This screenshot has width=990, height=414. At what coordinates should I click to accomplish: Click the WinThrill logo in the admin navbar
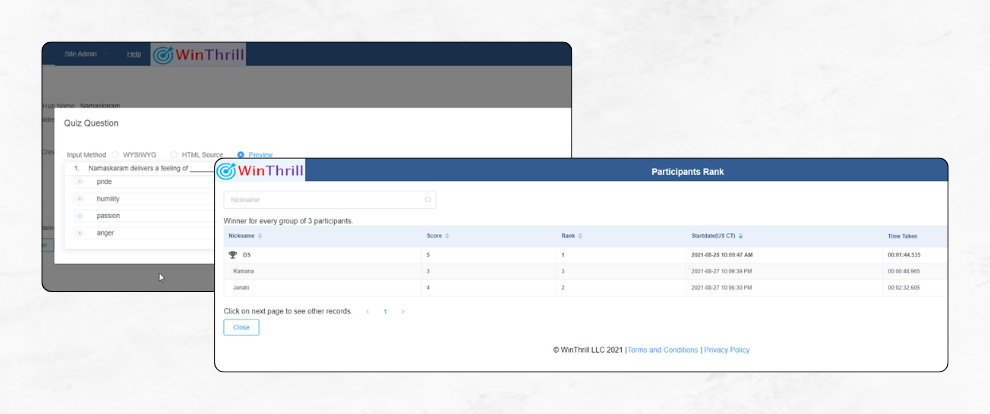click(198, 54)
